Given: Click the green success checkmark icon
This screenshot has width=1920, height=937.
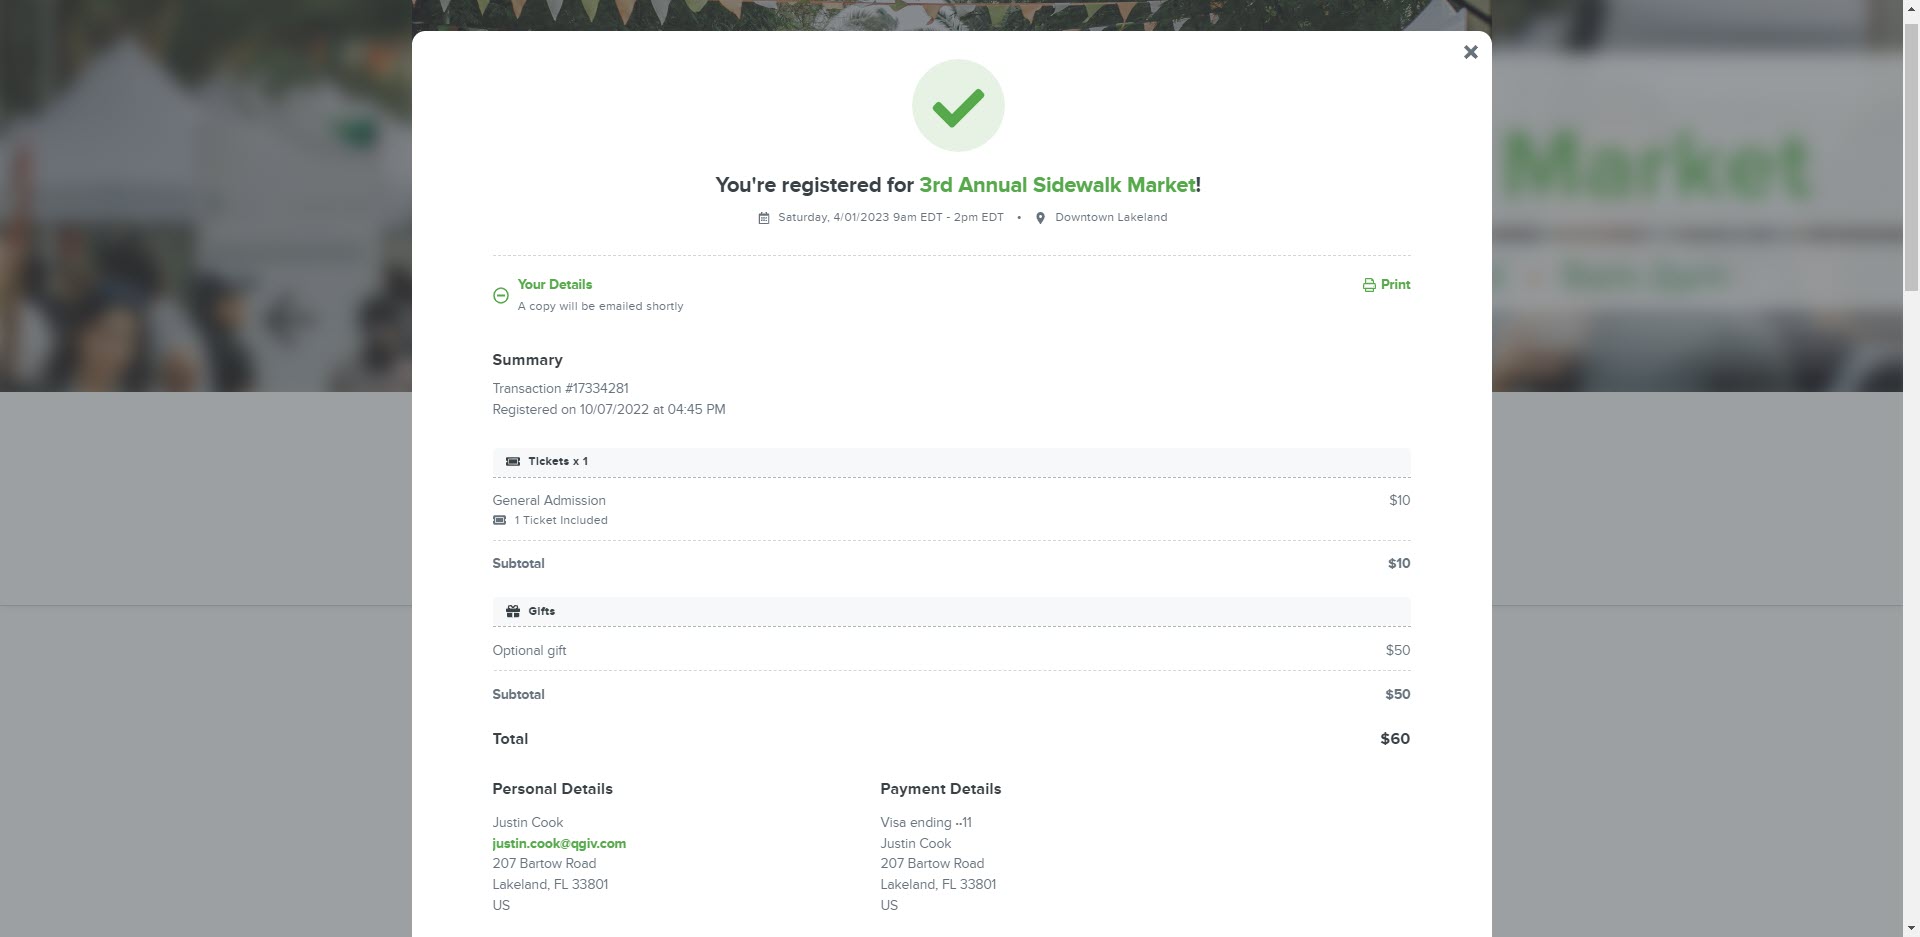Looking at the screenshot, I should [958, 106].
